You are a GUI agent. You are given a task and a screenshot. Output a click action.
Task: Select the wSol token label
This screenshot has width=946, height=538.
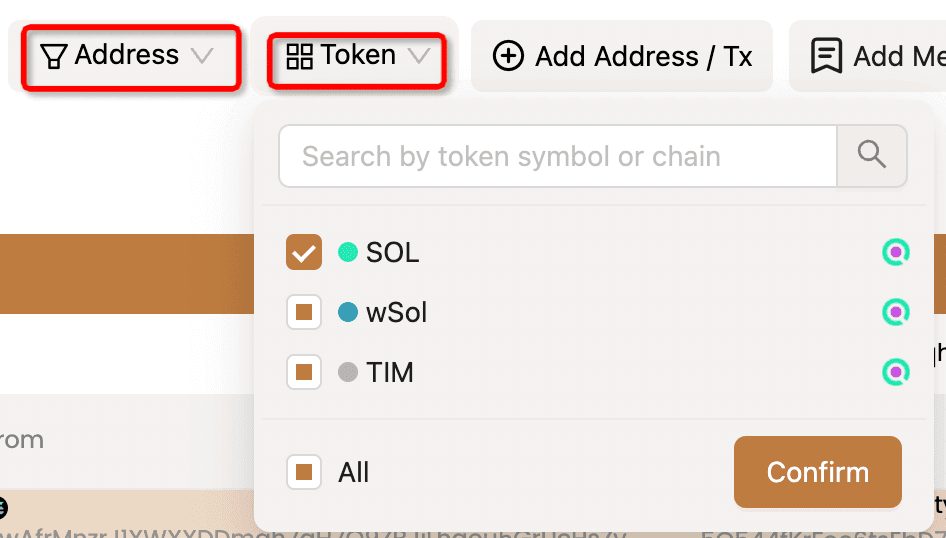pos(396,313)
